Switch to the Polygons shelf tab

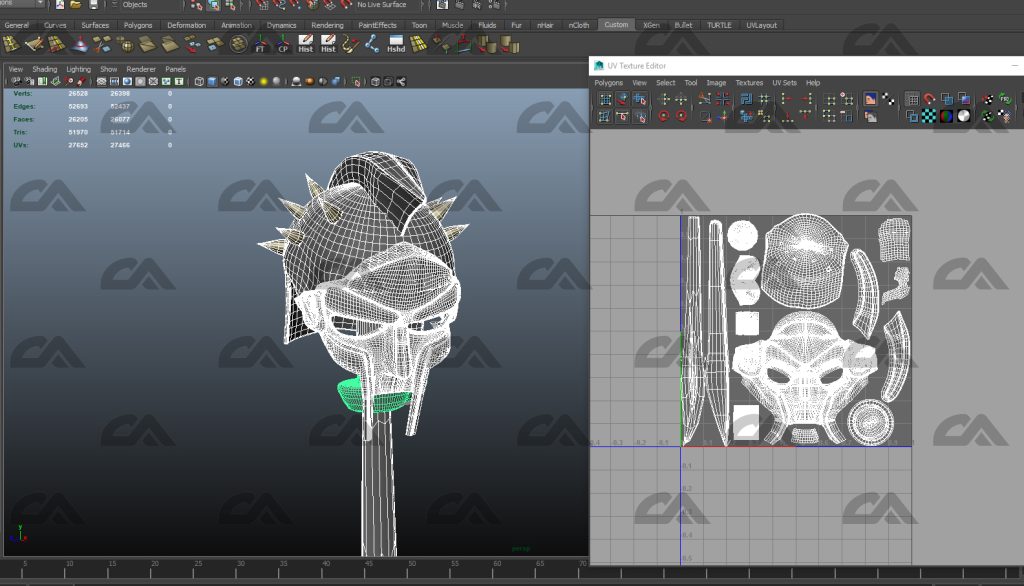click(138, 25)
